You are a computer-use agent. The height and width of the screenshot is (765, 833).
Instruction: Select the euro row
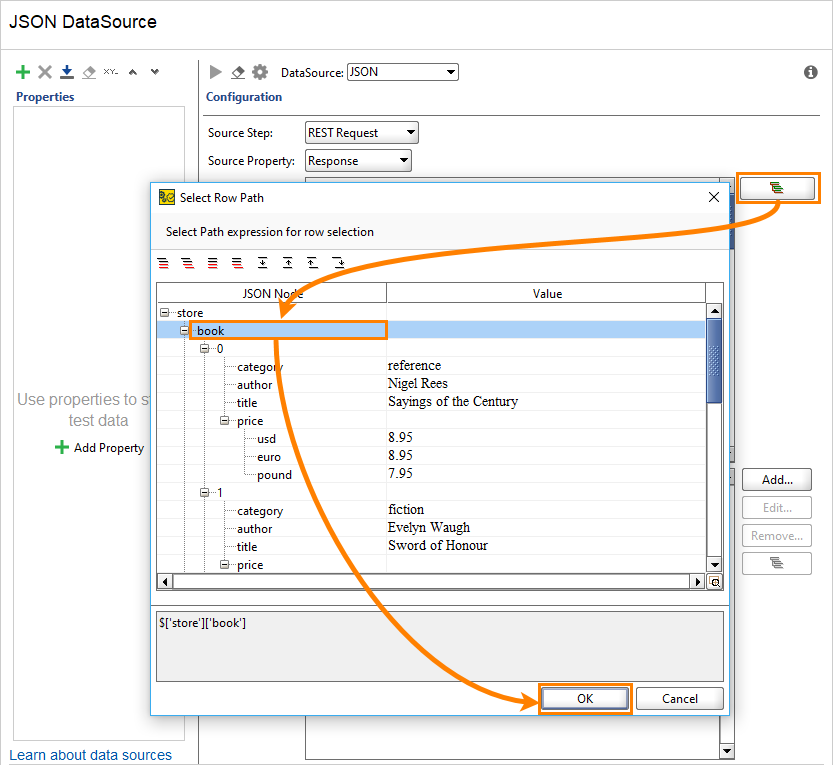(x=431, y=456)
